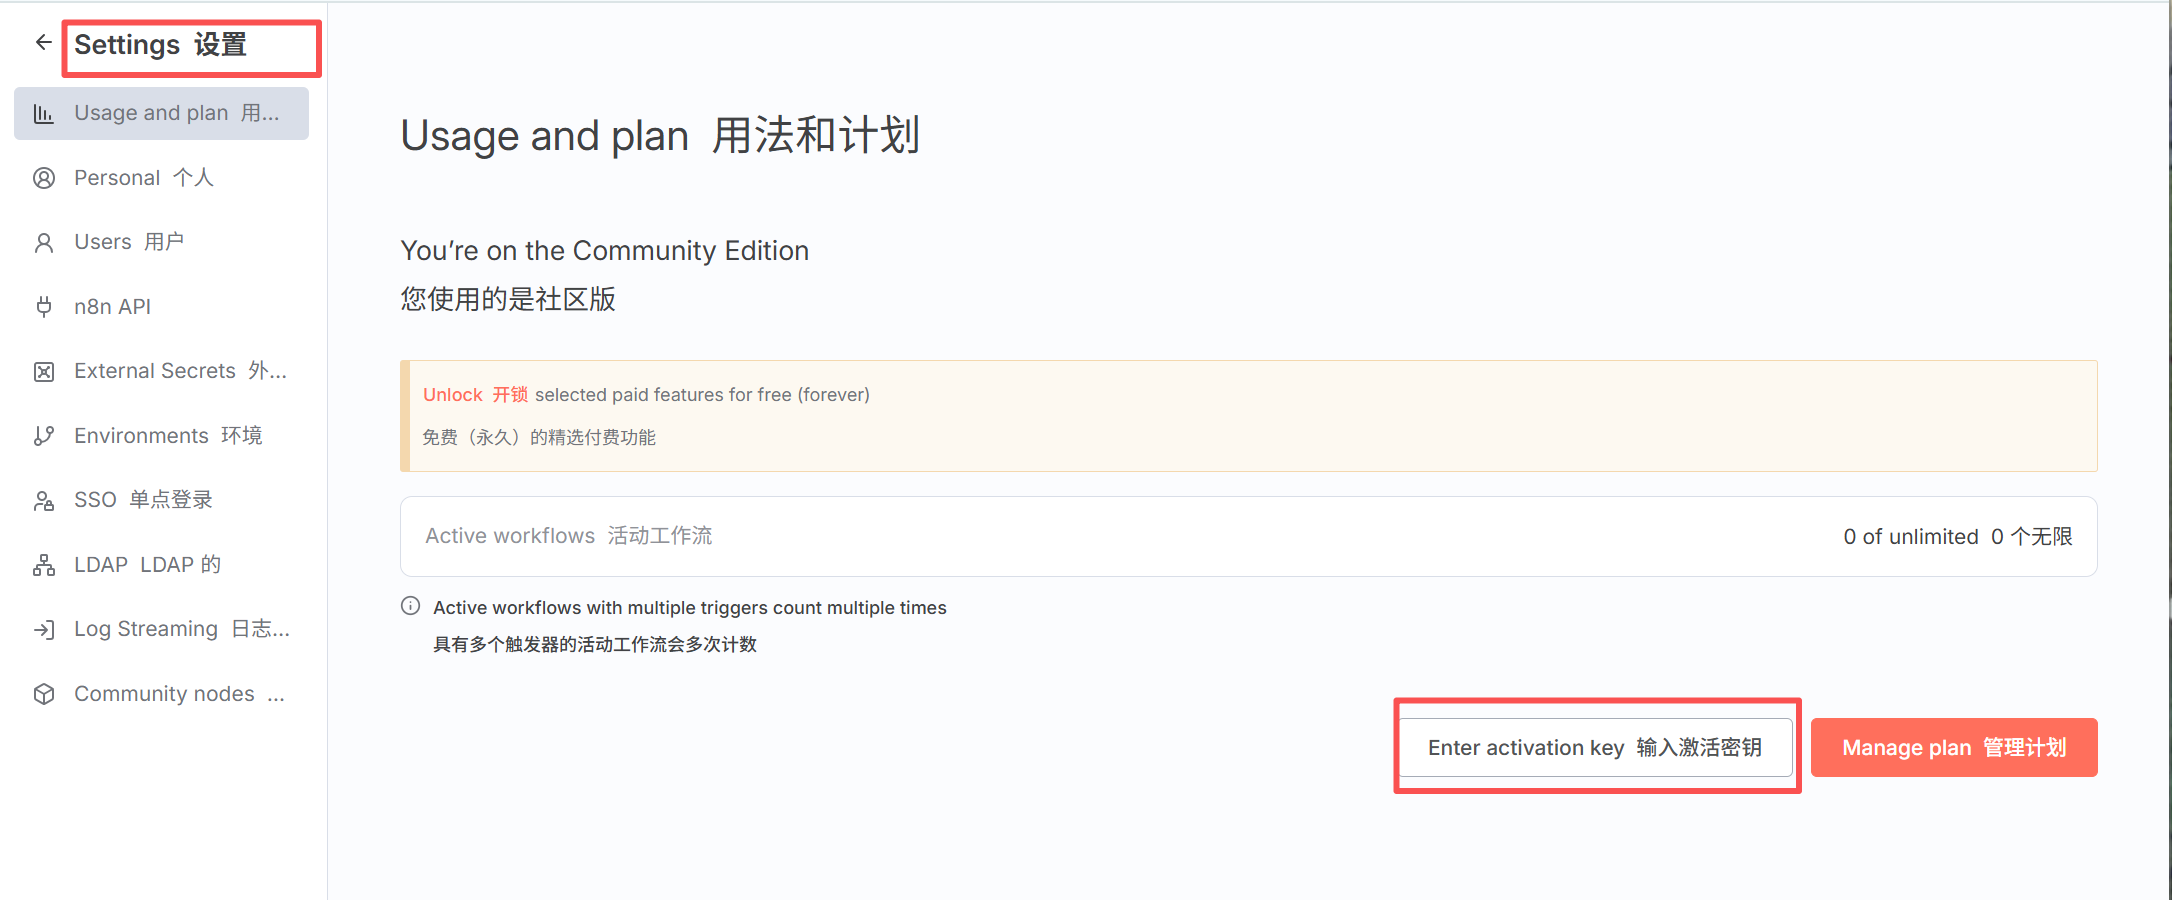Follow the red Unlock link
This screenshot has width=2172, height=900.
475,395
